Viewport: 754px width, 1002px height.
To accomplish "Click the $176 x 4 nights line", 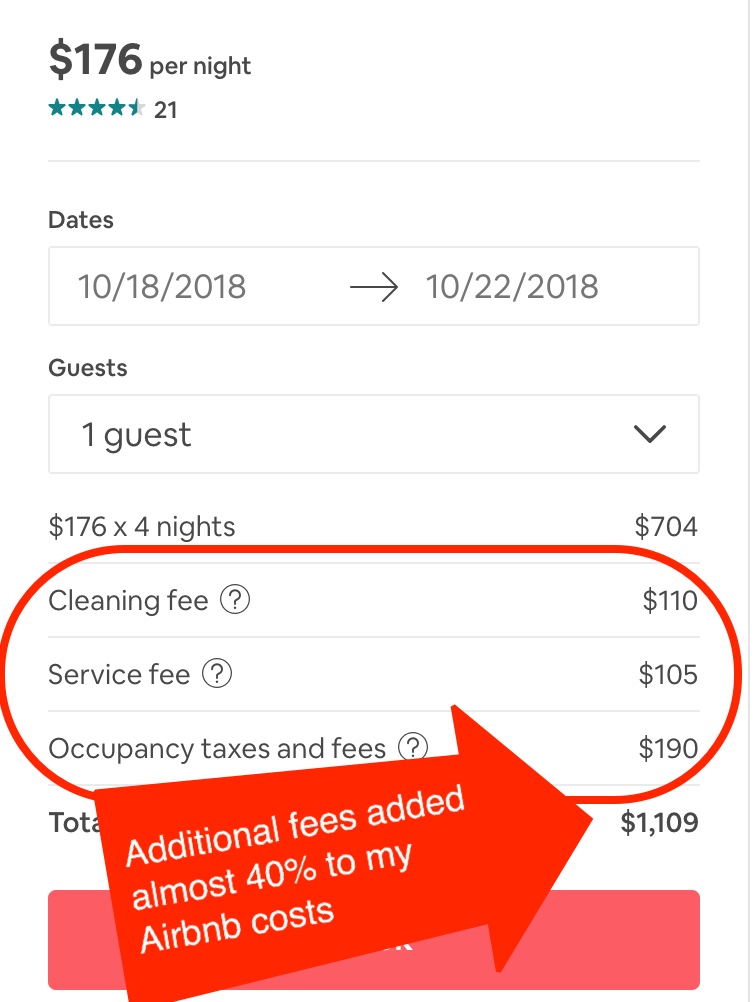I will tap(142, 527).
